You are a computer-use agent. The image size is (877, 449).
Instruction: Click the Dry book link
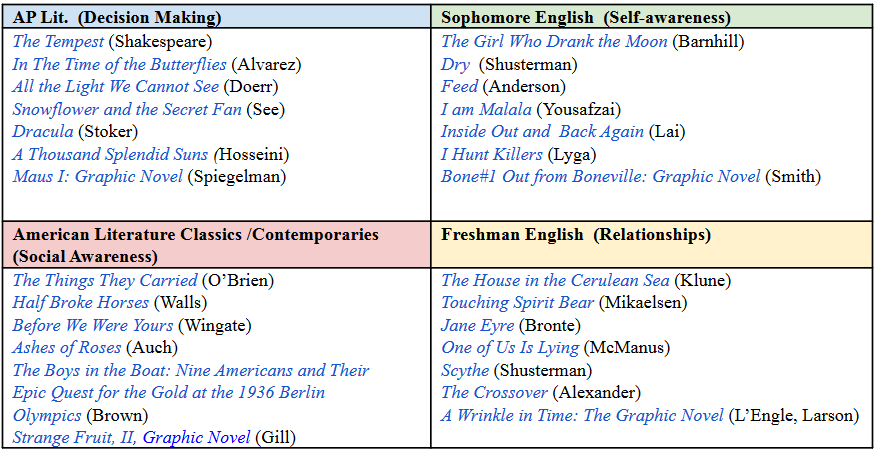[x=455, y=64]
